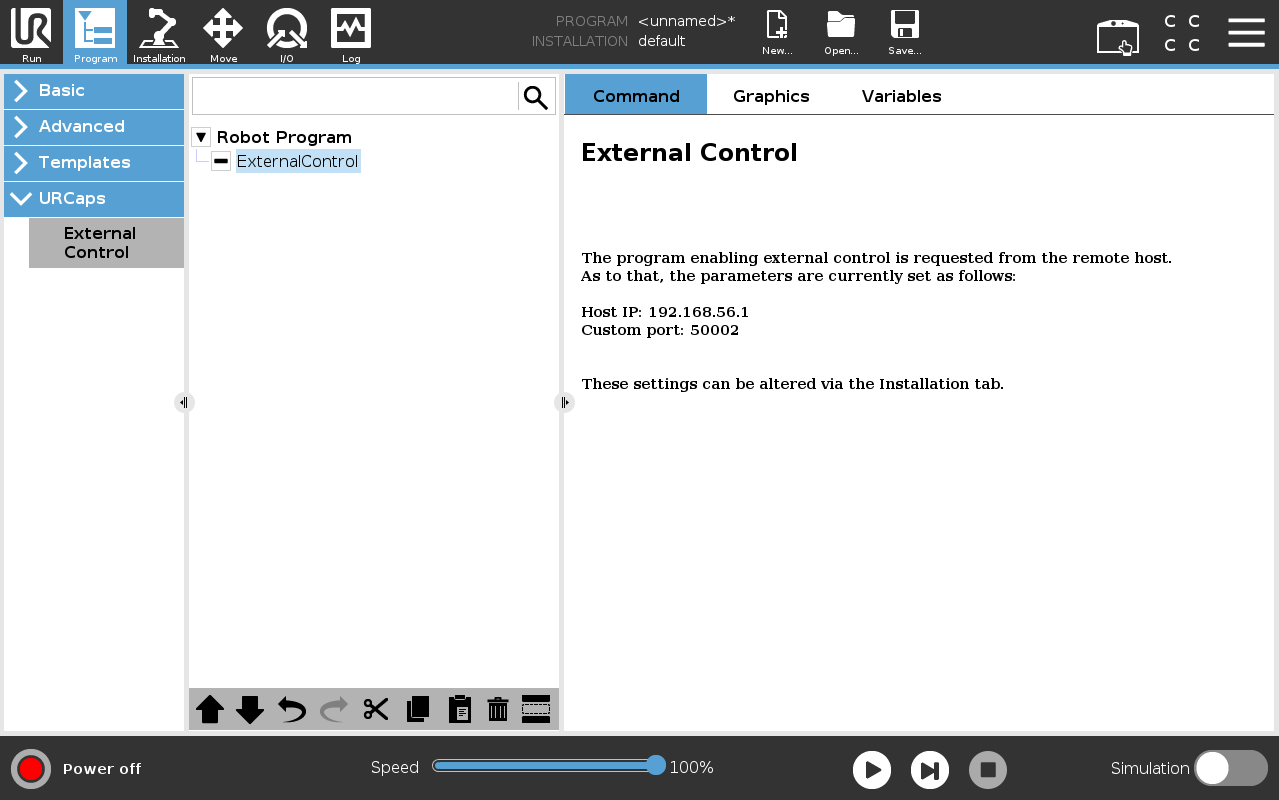Paste a copied program node
The image size is (1279, 800).
[x=459, y=709]
